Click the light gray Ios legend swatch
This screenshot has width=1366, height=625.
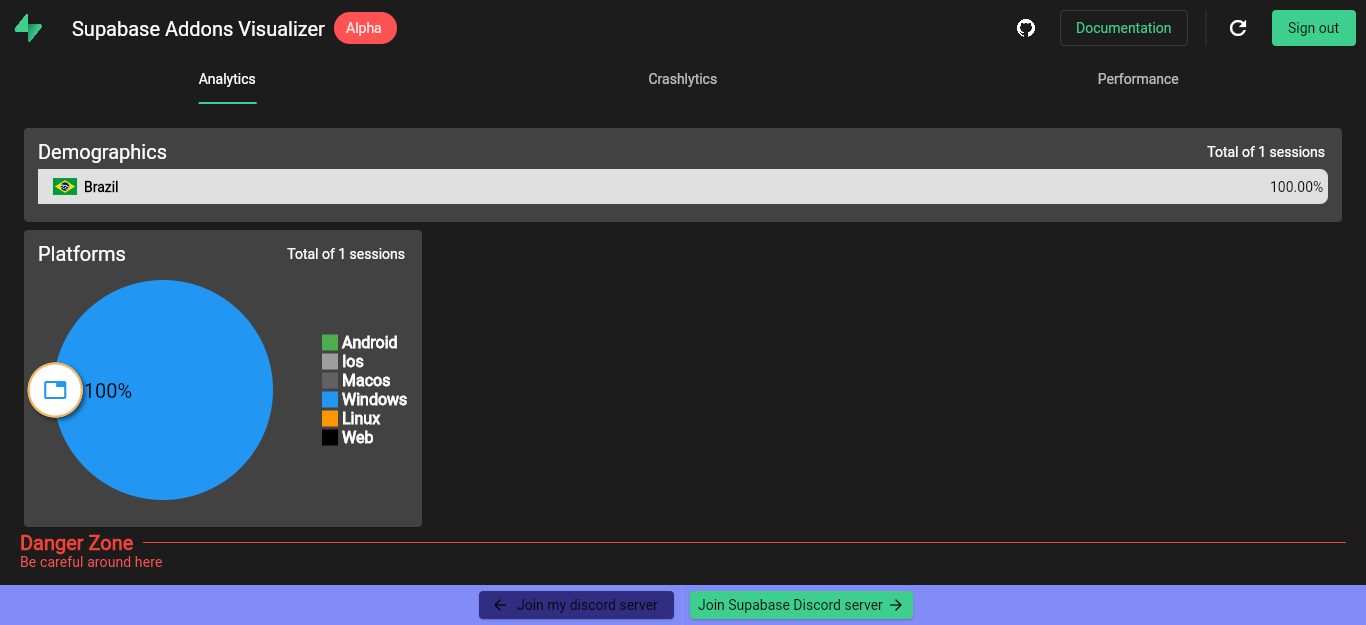(330, 362)
